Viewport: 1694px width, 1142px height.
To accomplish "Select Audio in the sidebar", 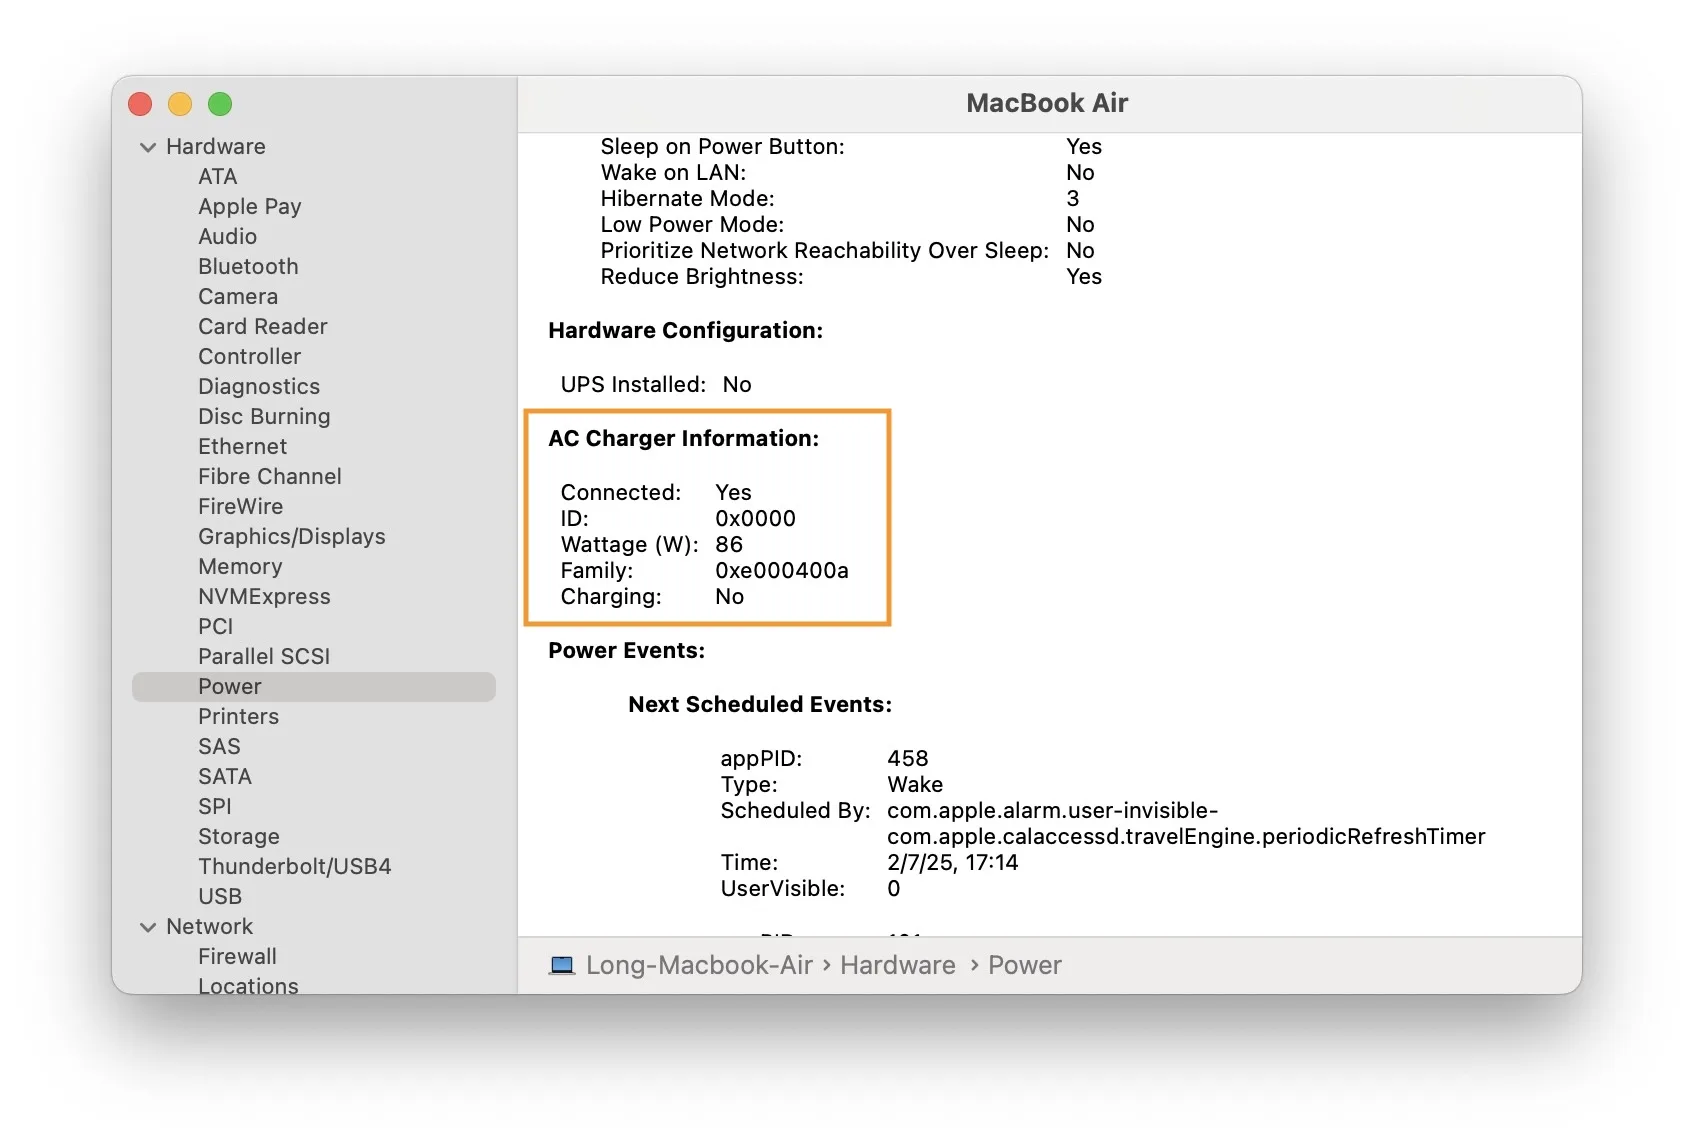I will coord(227,237).
